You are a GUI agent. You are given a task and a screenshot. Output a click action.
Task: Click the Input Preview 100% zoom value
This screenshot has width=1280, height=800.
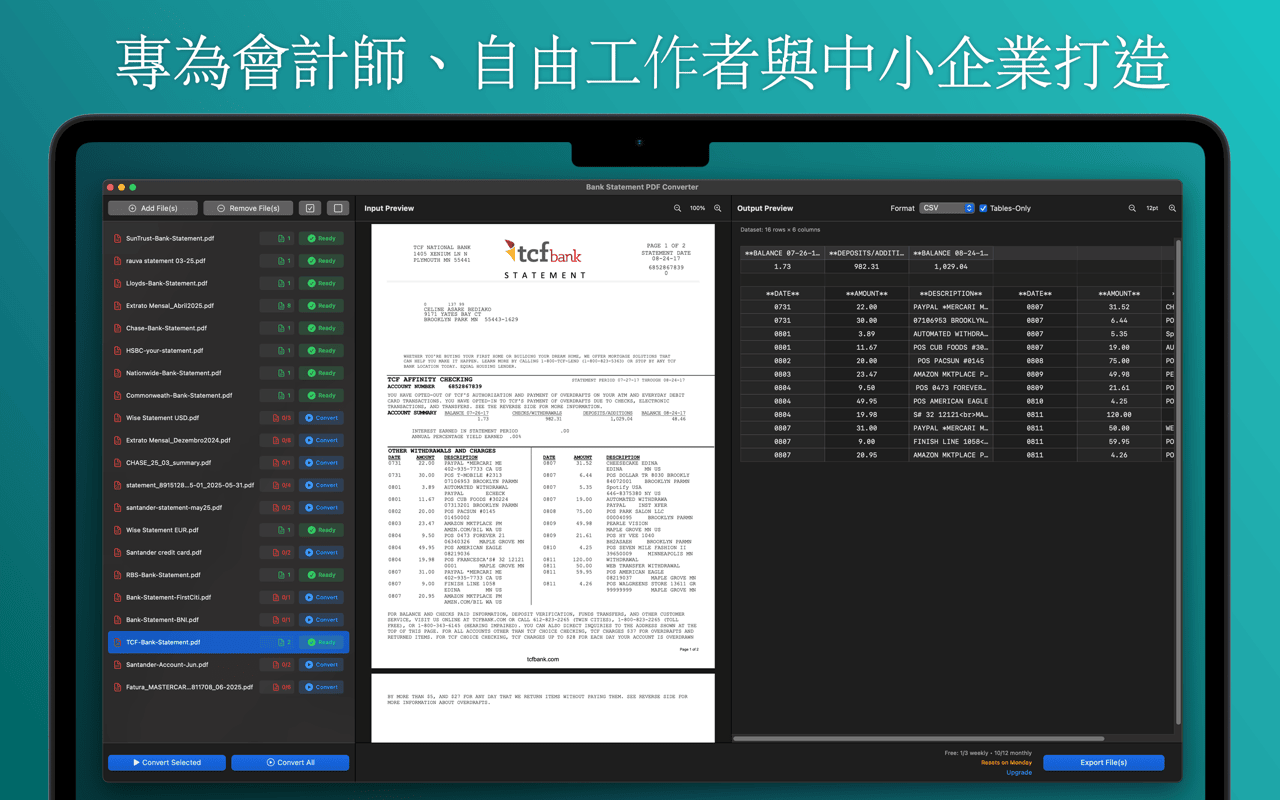[697, 208]
